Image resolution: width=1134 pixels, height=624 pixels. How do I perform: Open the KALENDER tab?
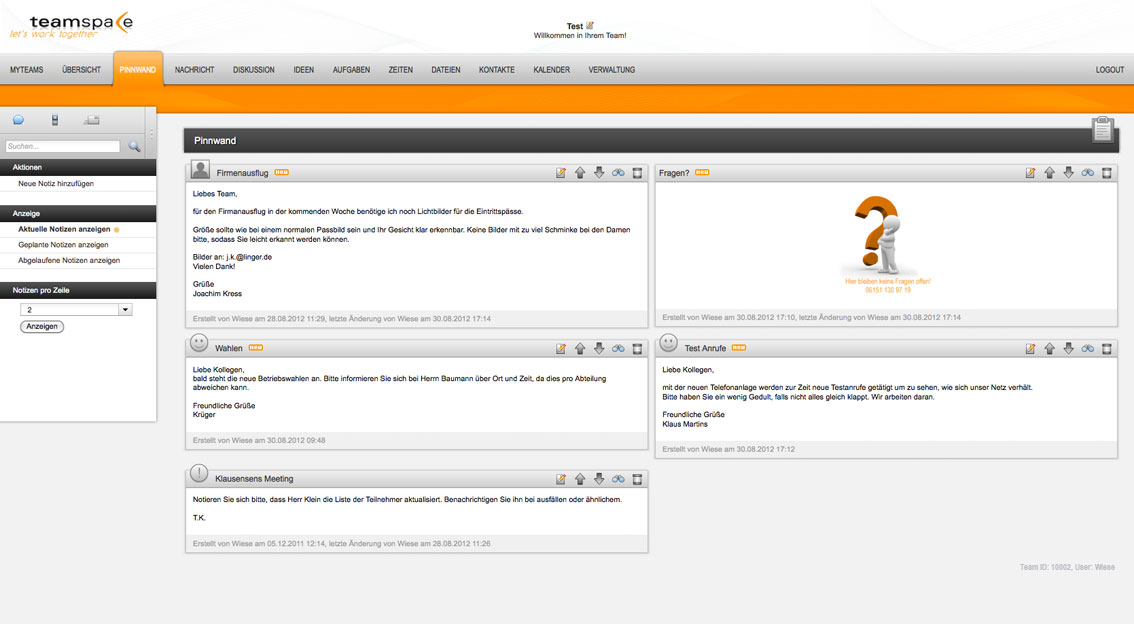pos(552,70)
